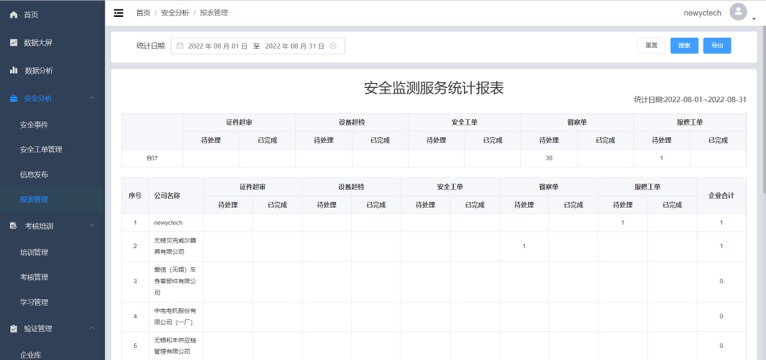Collapse the 安全分析 submenu chevron

(92, 99)
